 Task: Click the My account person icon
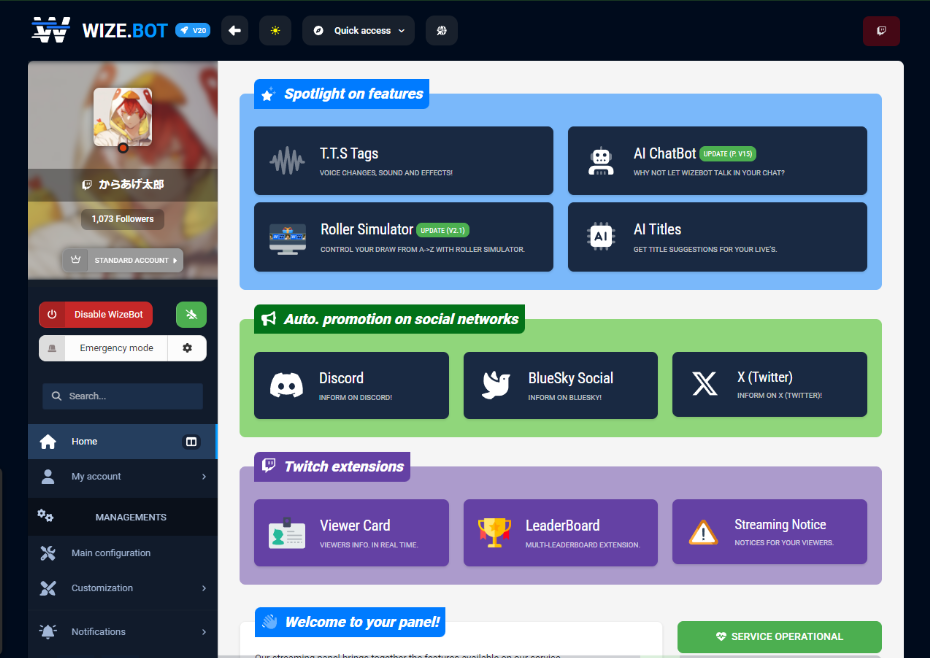pos(48,476)
